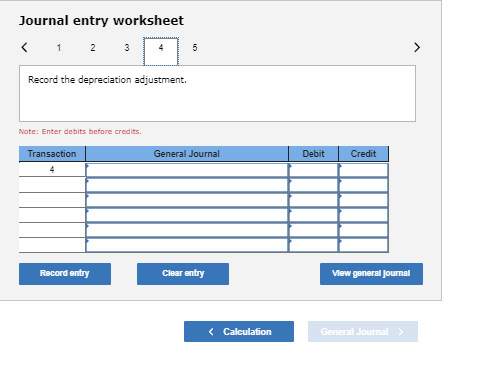Image resolution: width=492 pixels, height=374 pixels.
Task: Click the fourth row Credit cell
Action: 364,215
